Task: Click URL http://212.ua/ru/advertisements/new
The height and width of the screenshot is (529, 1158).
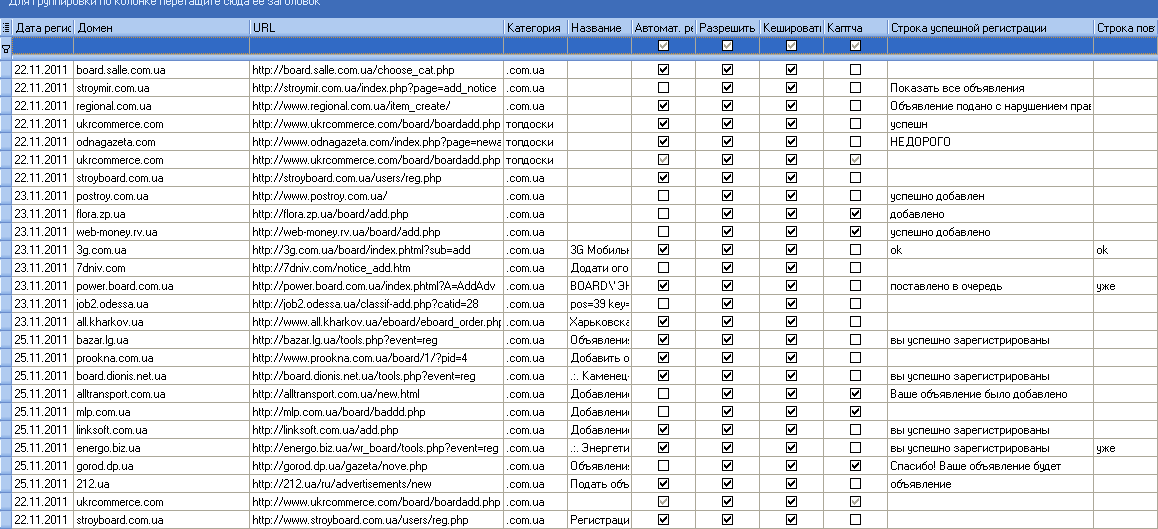Action: tap(377, 484)
